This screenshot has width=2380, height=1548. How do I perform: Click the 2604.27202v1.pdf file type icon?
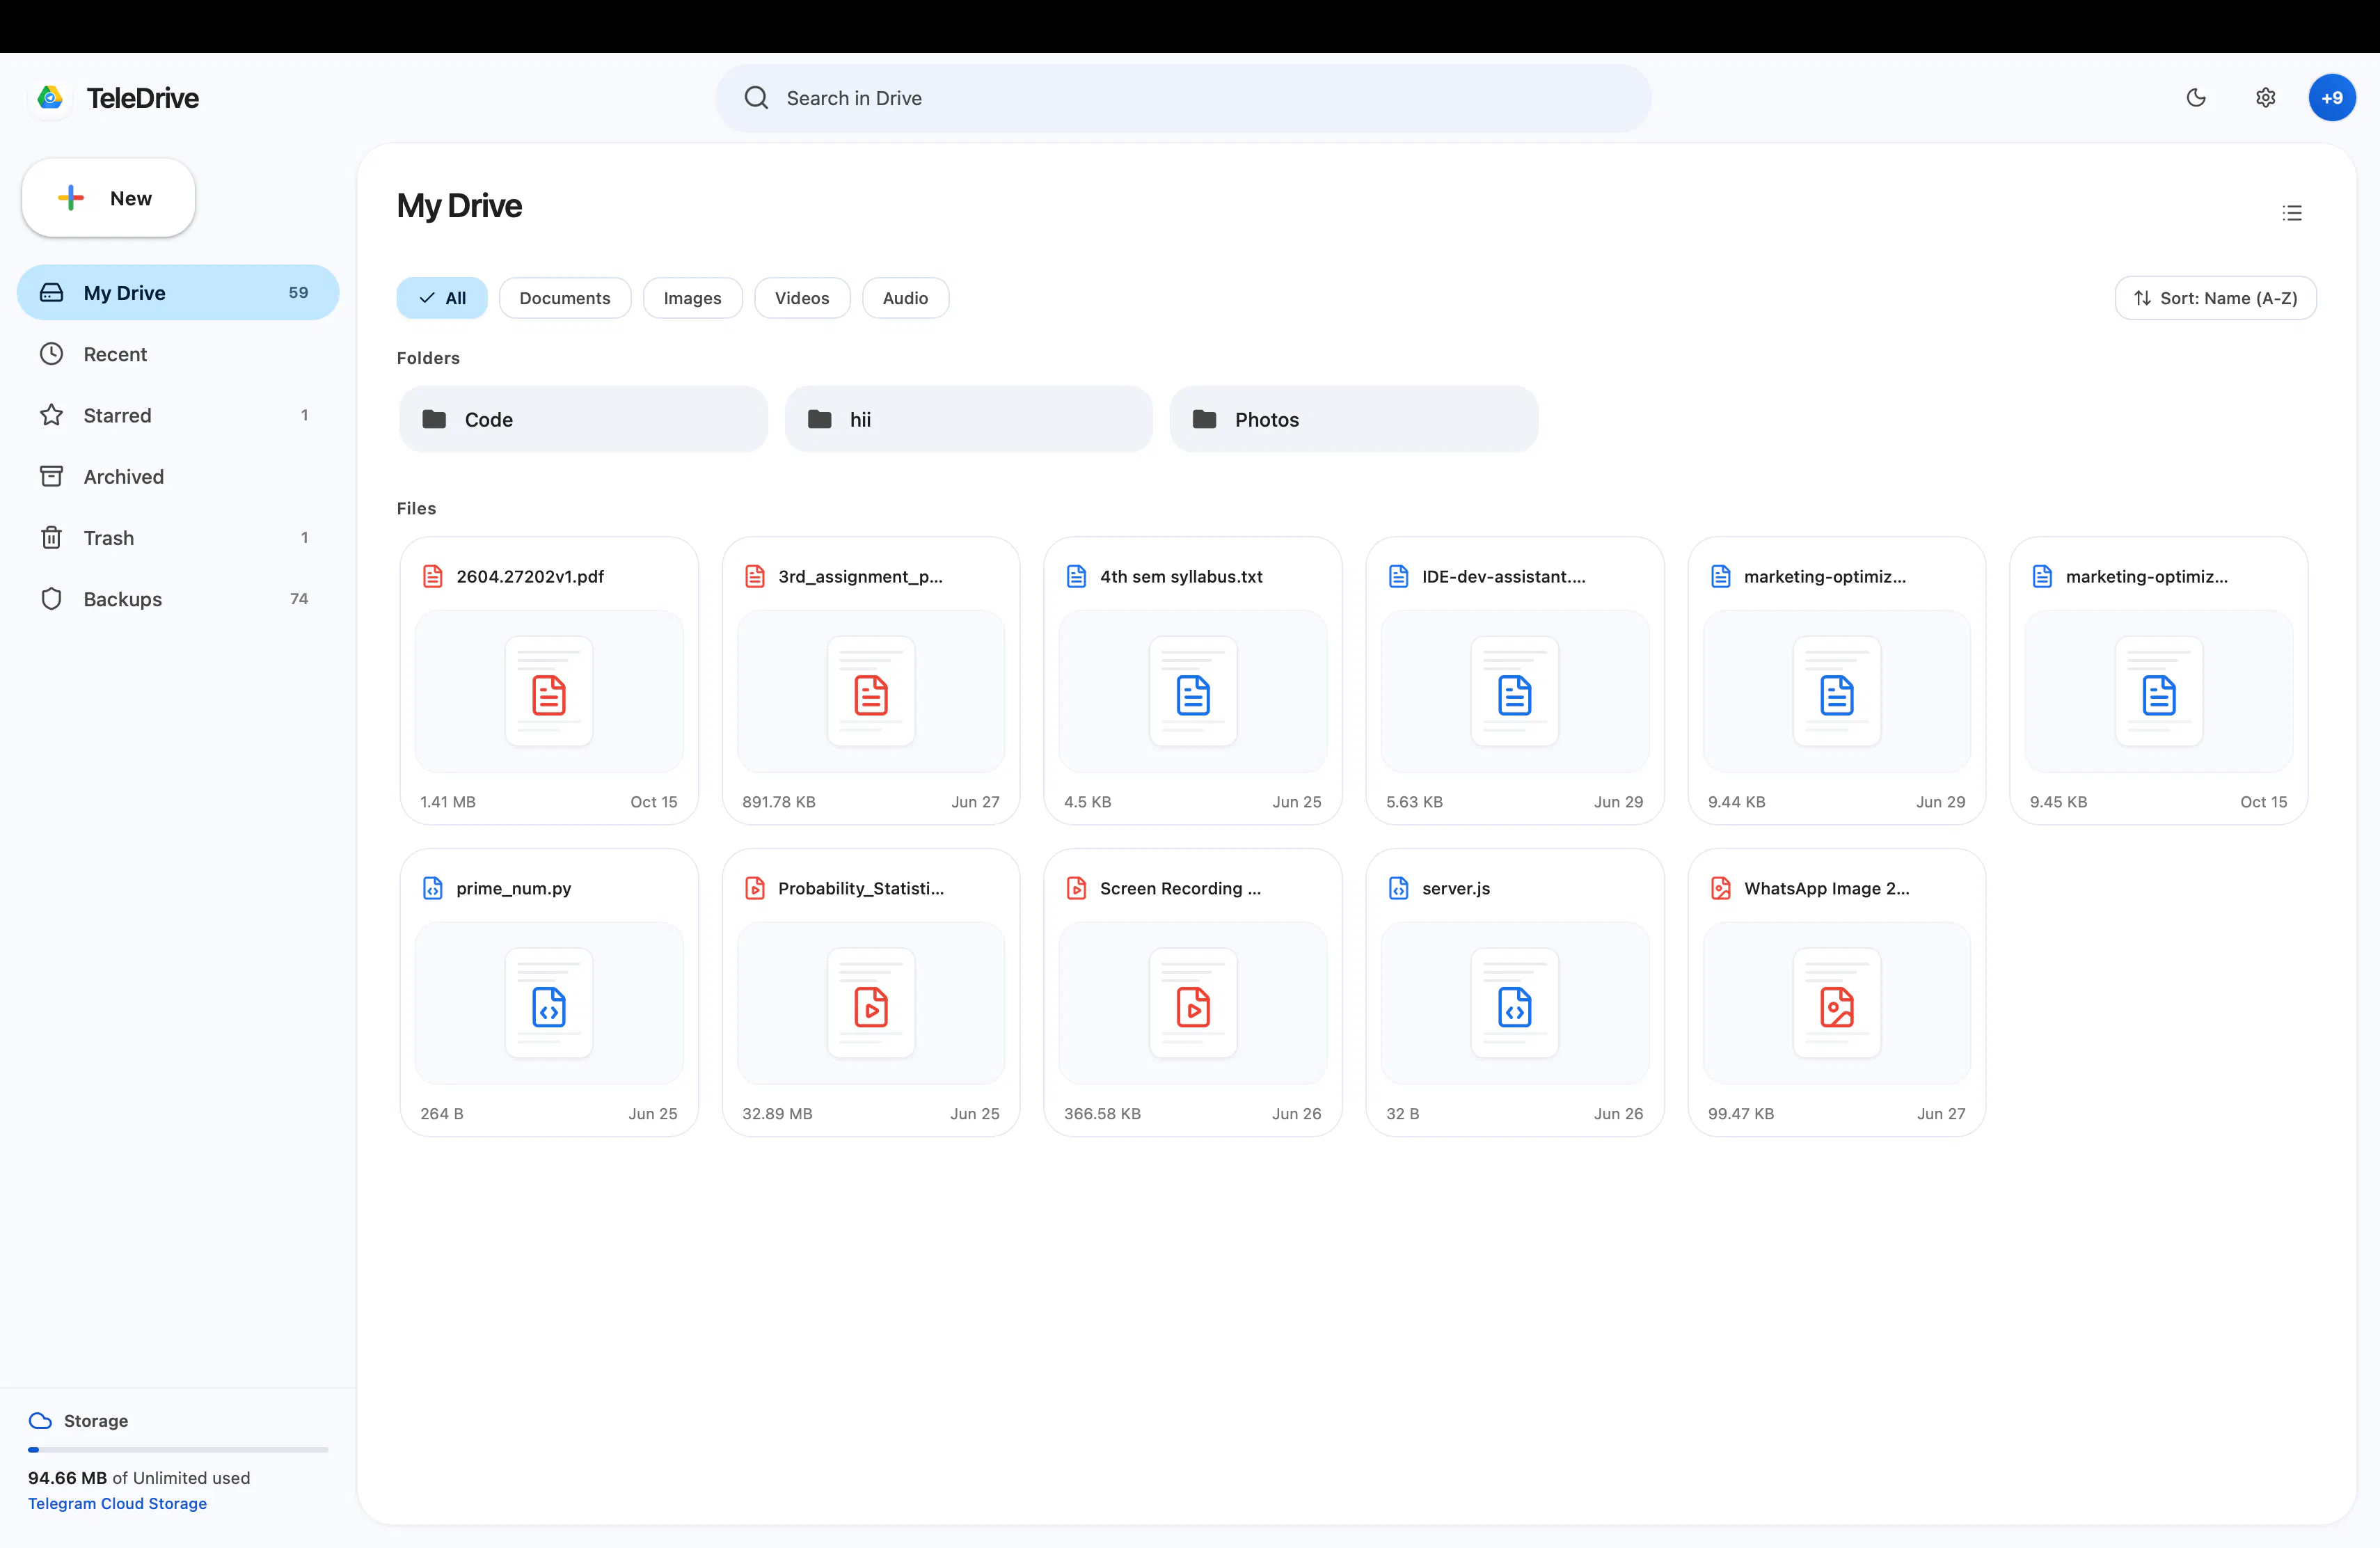[x=433, y=576]
